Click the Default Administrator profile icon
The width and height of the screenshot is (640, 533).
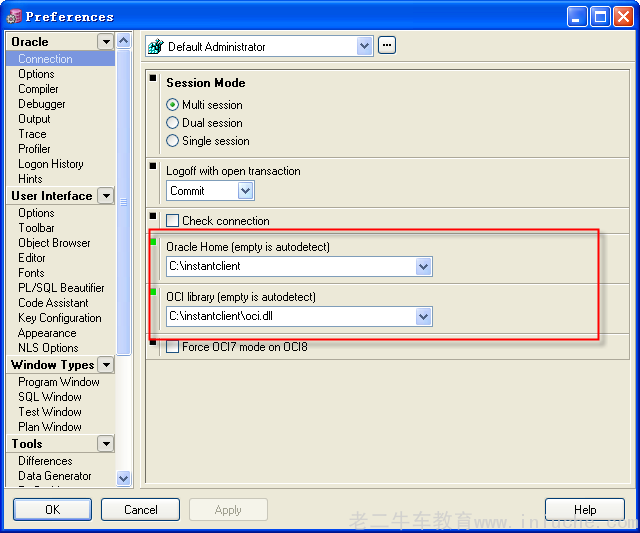(156, 47)
